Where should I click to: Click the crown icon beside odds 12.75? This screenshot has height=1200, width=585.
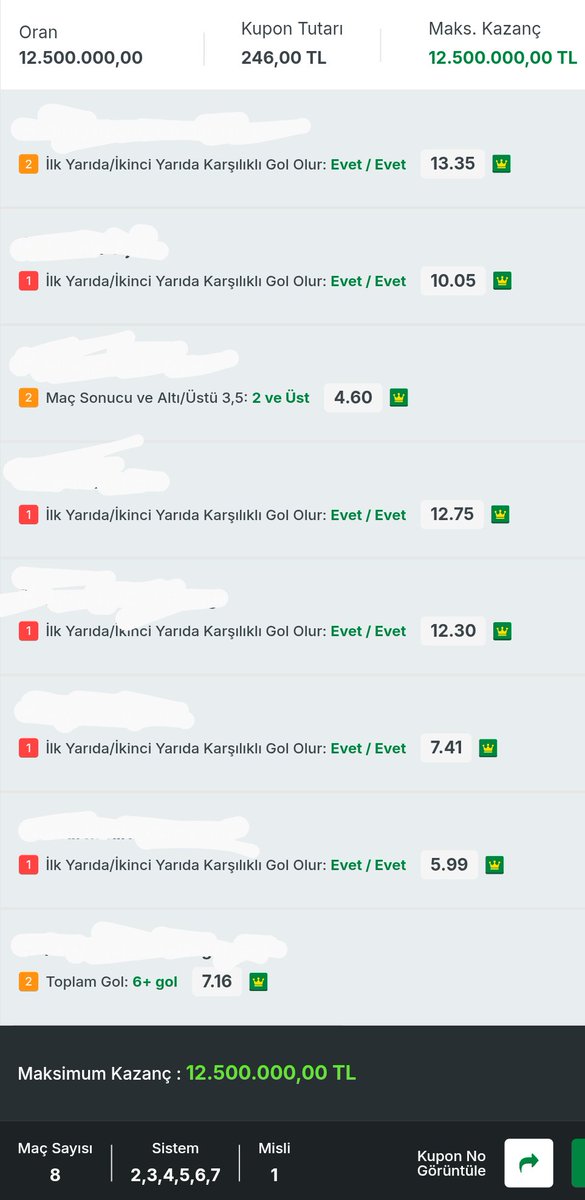tap(502, 515)
